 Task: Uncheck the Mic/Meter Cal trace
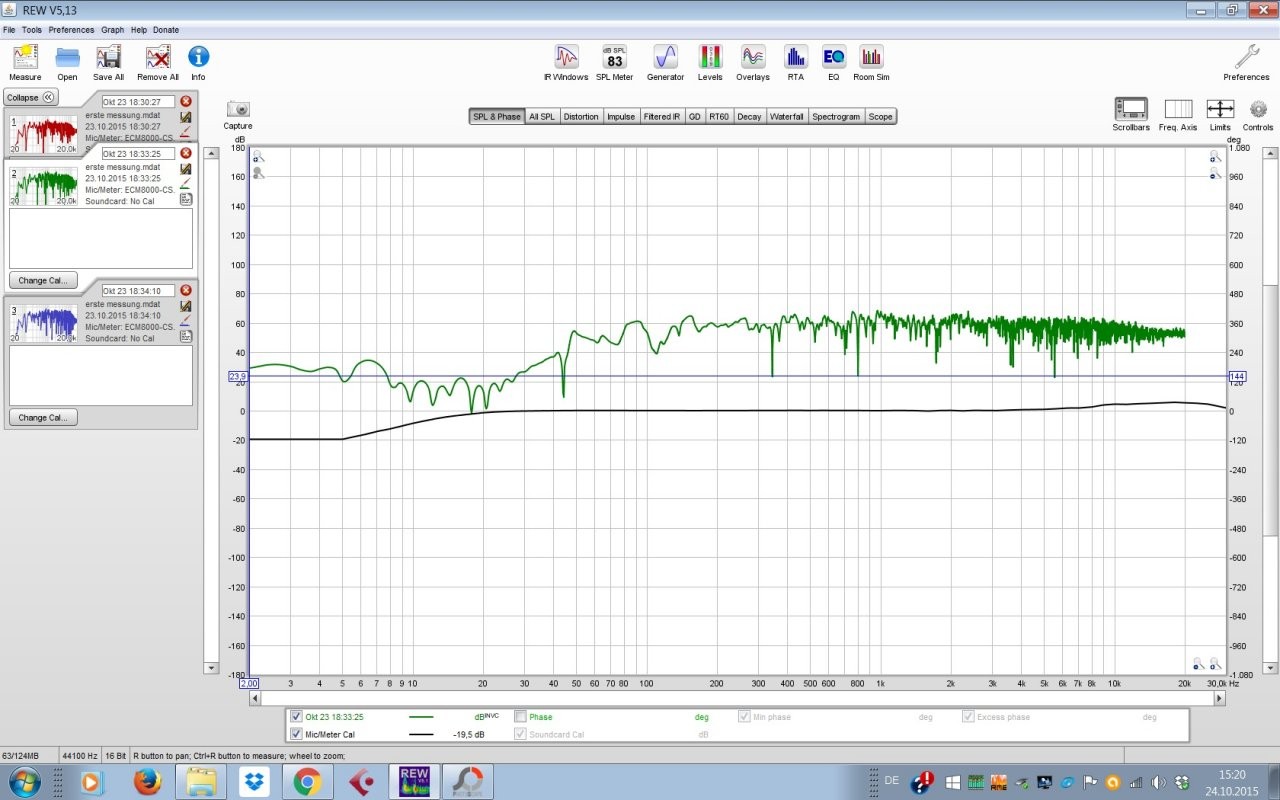[296, 734]
